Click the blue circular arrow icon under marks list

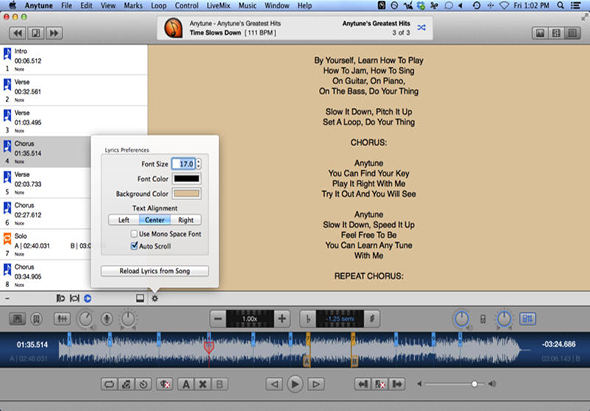click(87, 298)
